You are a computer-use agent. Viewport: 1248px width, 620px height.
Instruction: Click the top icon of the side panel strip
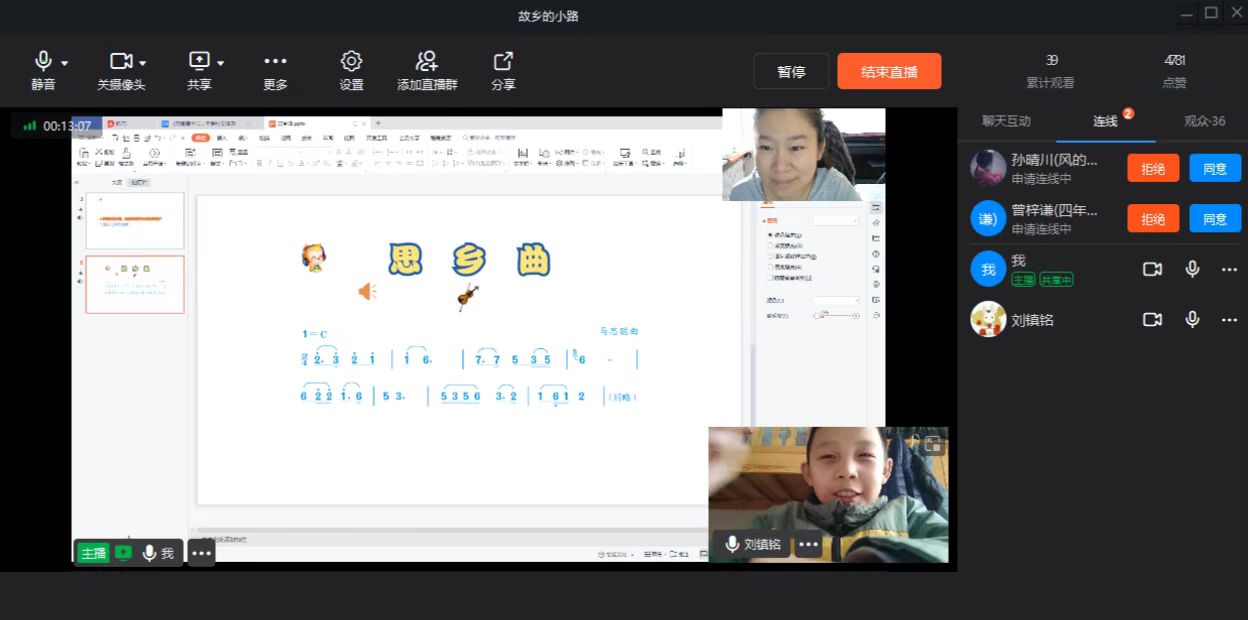click(876, 206)
